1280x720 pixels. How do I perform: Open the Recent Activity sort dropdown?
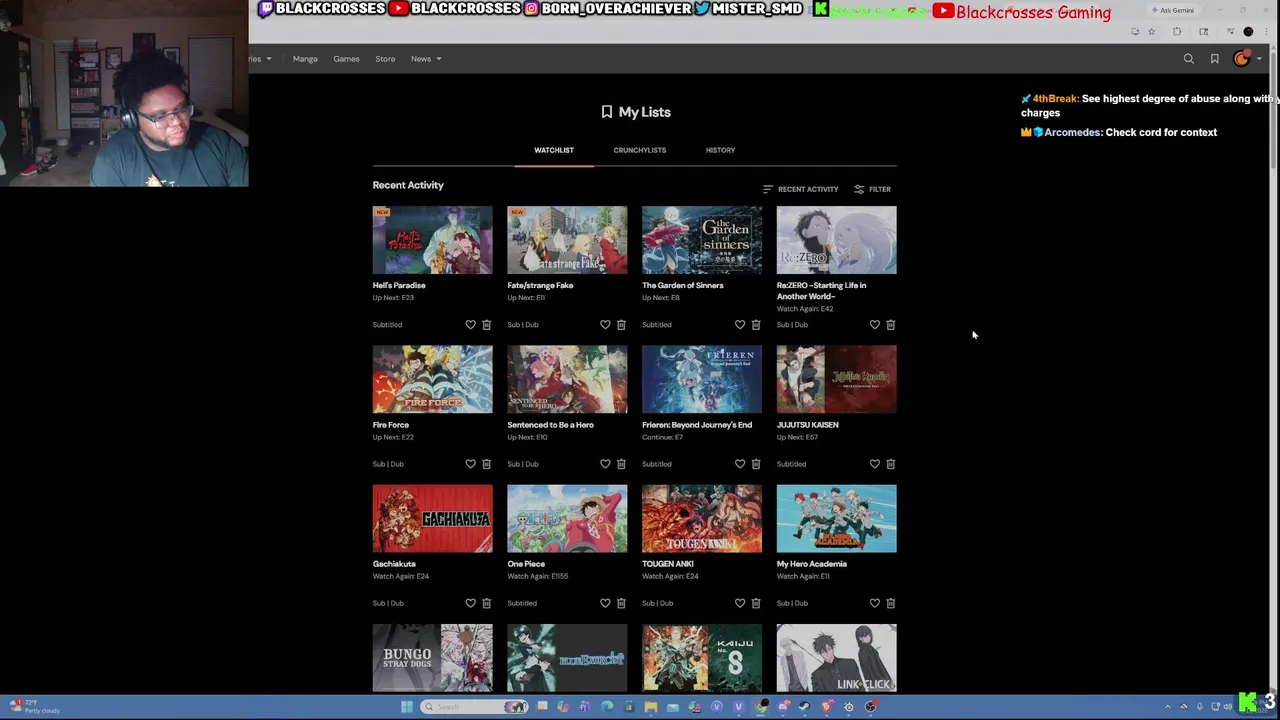pos(800,189)
